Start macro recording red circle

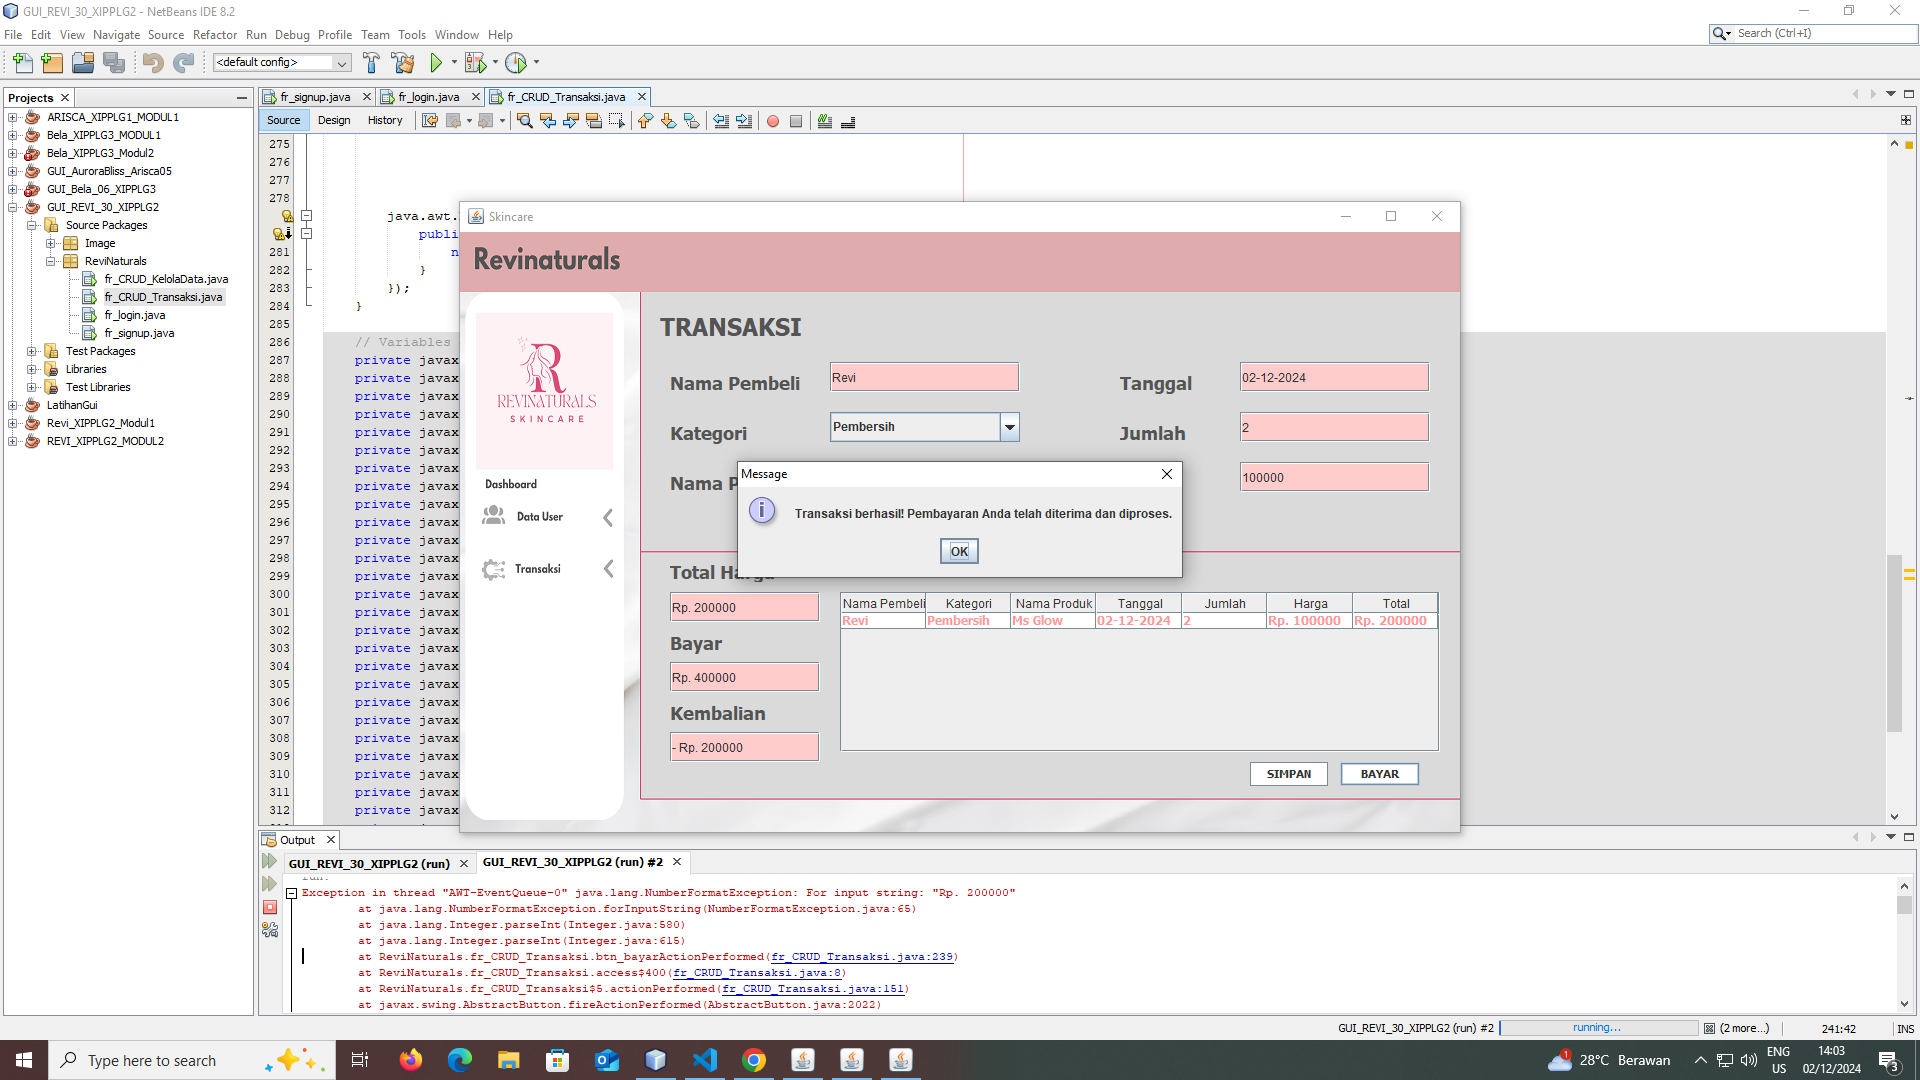pos(773,121)
